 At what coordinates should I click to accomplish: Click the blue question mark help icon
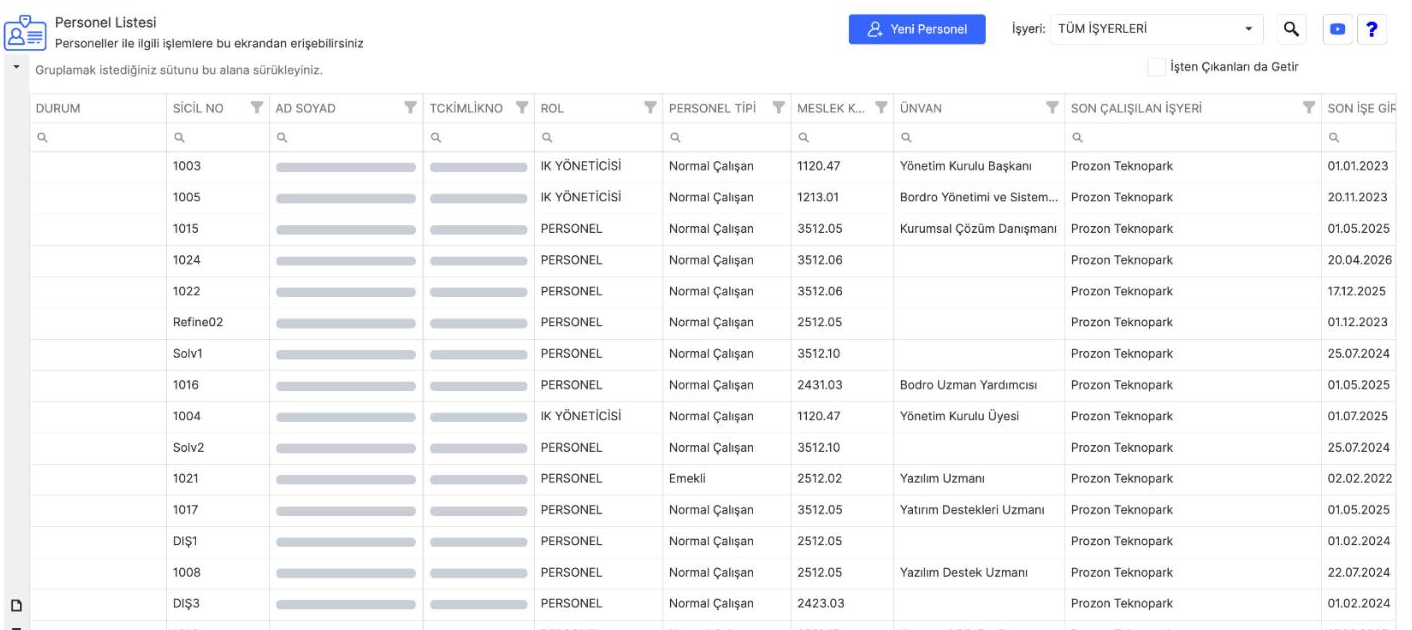coord(1371,29)
